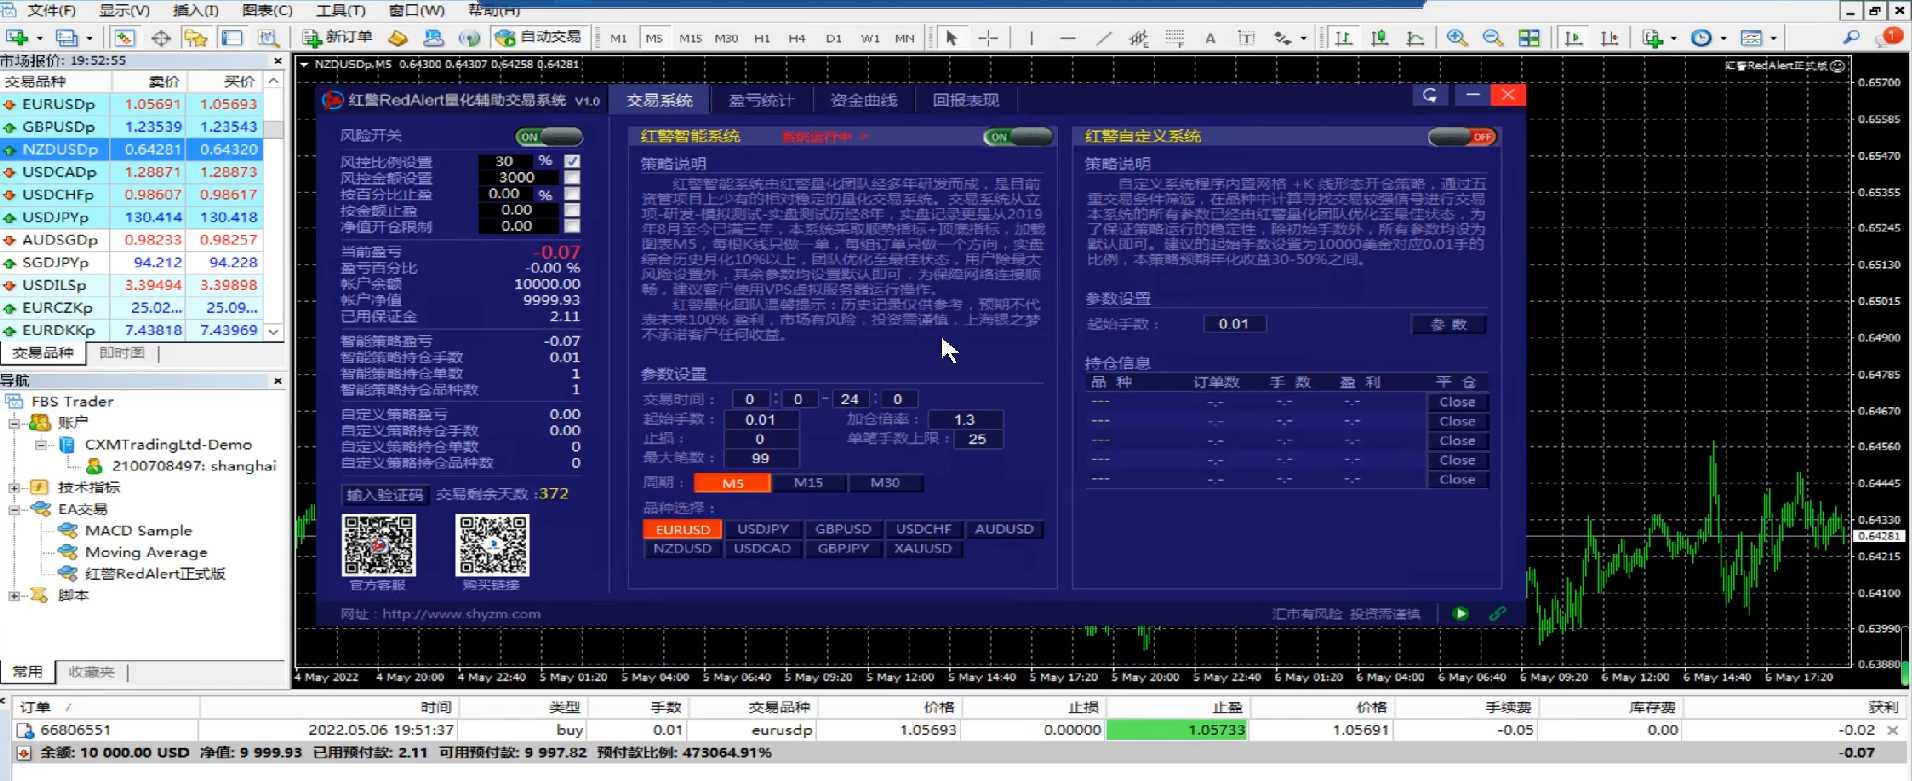Open the MetaEditor yellow book icon

click(x=398, y=38)
